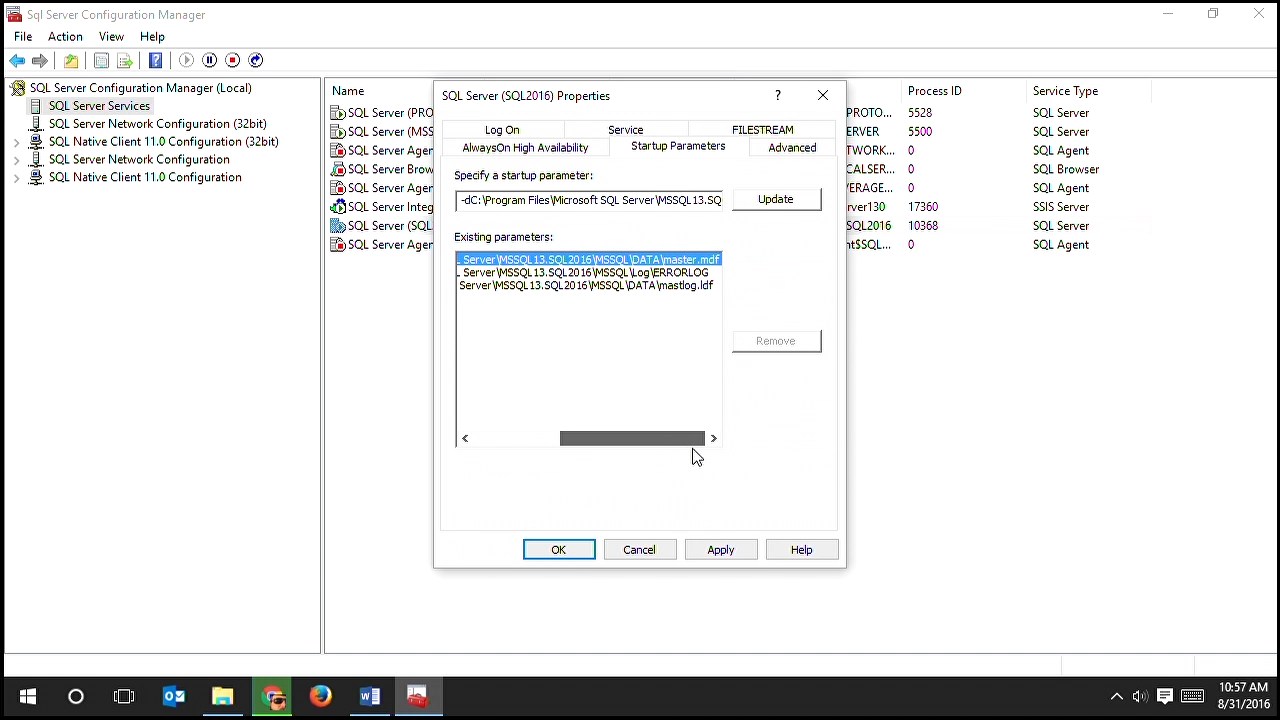Click the Update button
The width and height of the screenshot is (1280, 720).
tap(776, 199)
